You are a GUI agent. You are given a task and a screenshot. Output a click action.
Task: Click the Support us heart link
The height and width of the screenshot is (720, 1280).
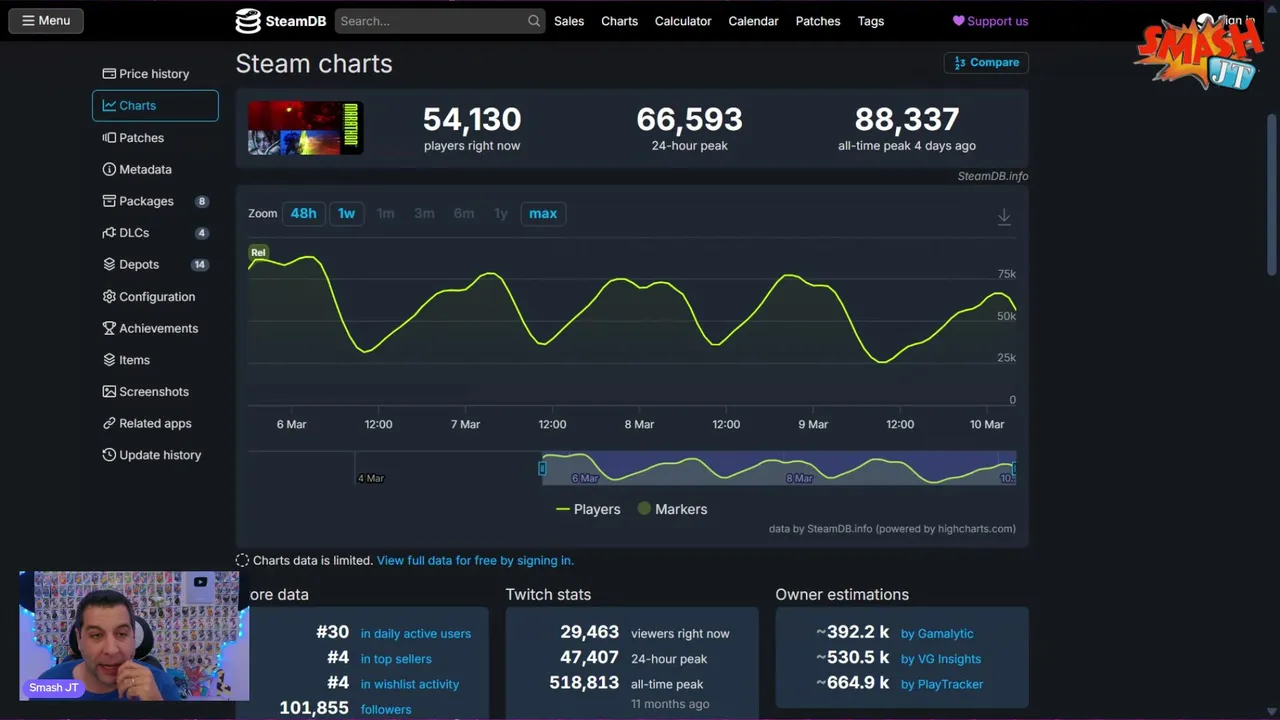[990, 21]
